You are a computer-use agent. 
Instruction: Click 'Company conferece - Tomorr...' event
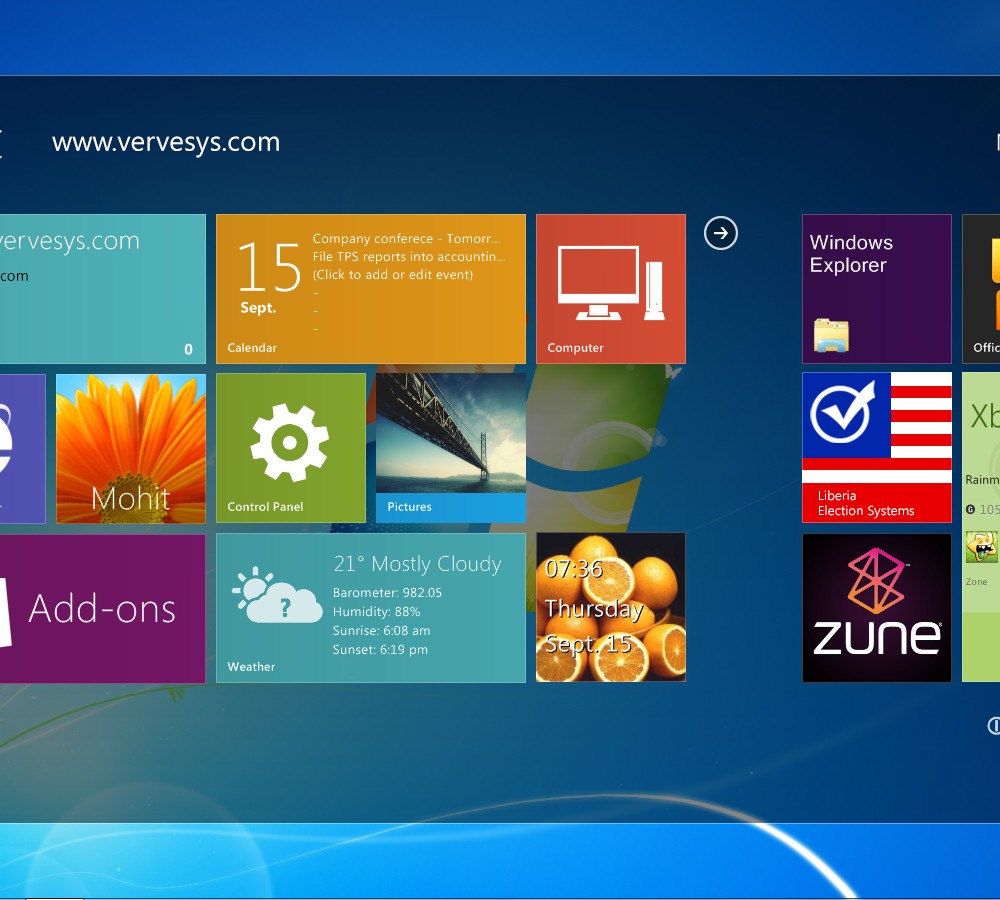pos(406,239)
